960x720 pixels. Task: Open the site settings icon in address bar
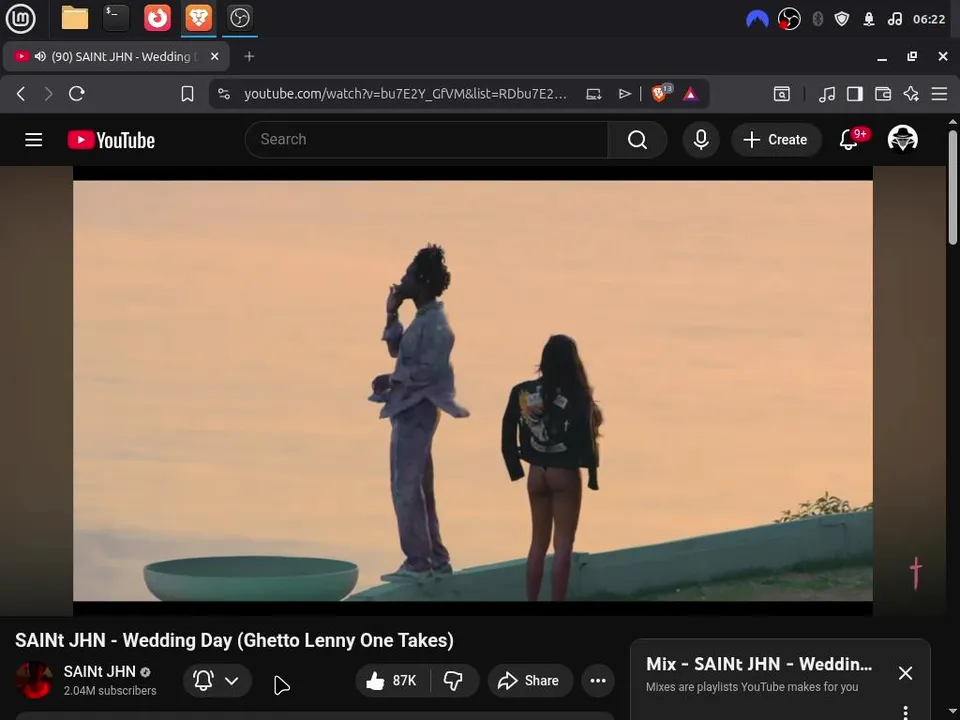[224, 94]
